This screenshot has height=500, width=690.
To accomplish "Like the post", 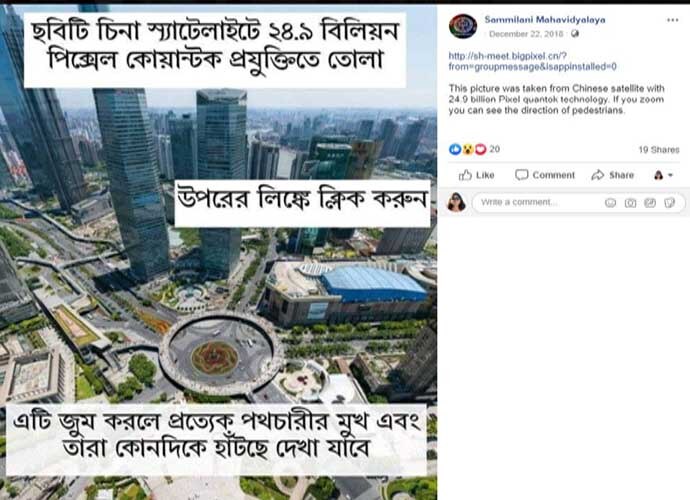I will click(x=477, y=175).
